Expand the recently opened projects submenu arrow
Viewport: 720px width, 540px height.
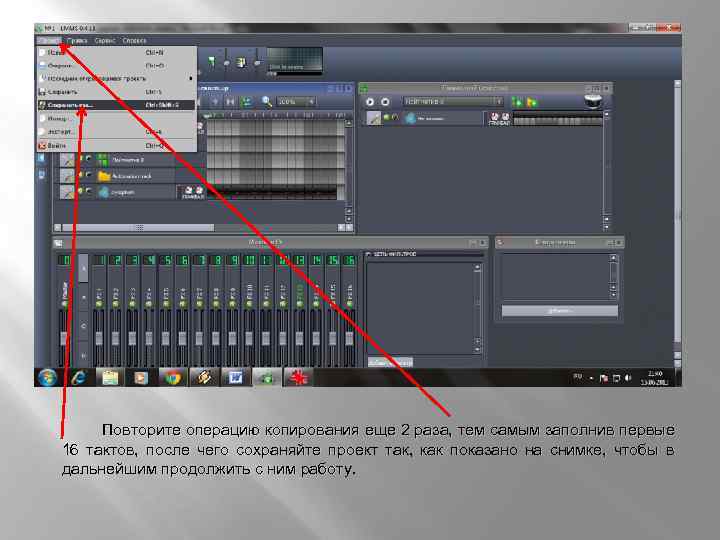tap(191, 79)
